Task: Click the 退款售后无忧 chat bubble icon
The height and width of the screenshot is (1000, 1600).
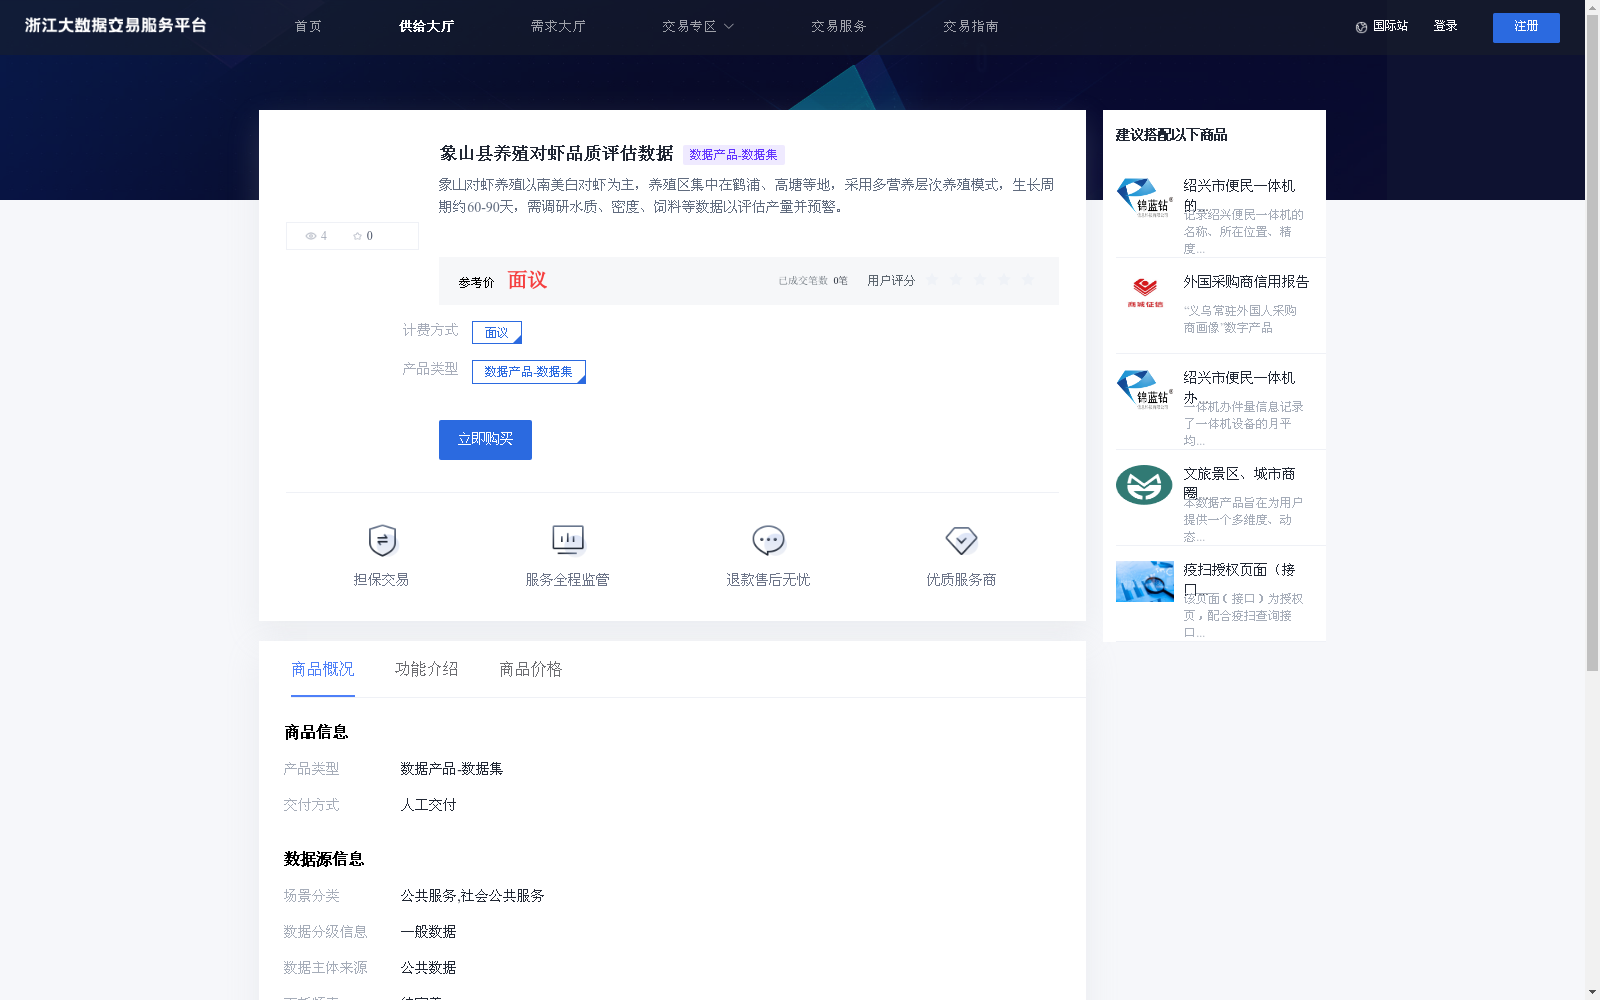Action: pyautogui.click(x=768, y=541)
